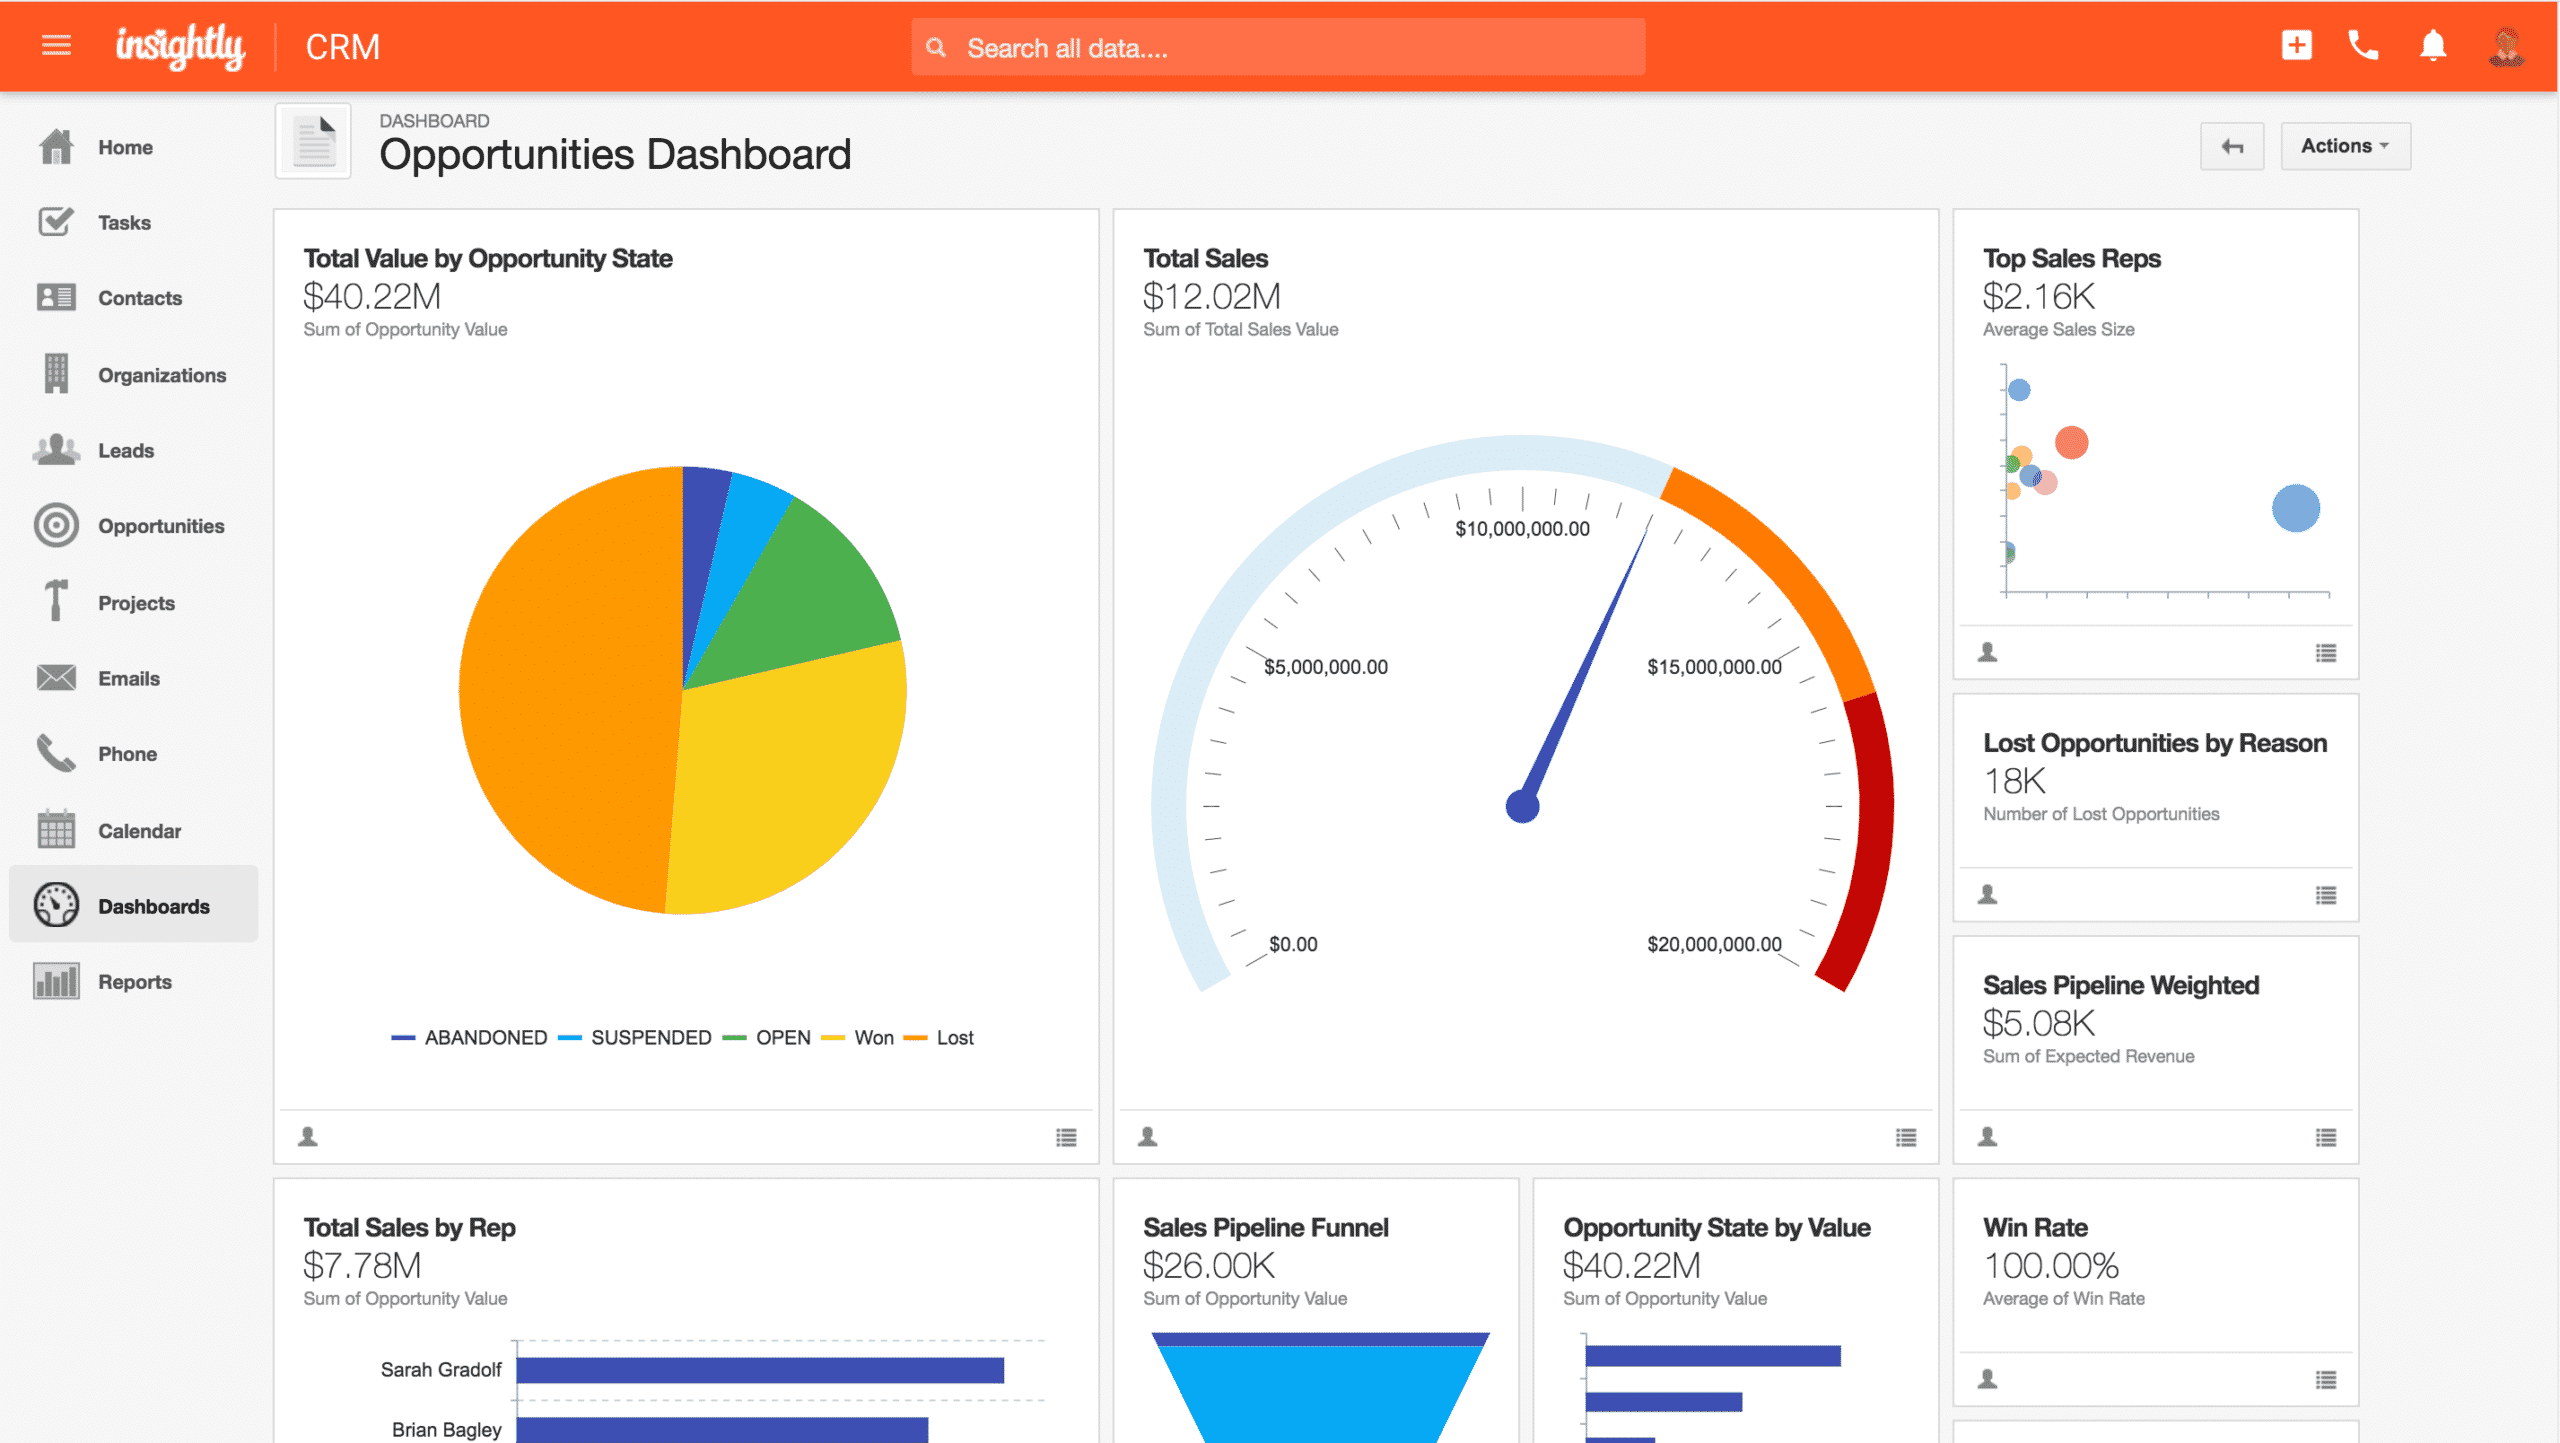Image resolution: width=2560 pixels, height=1443 pixels.
Task: Toggle table view on Total Value chart
Action: [1067, 1137]
